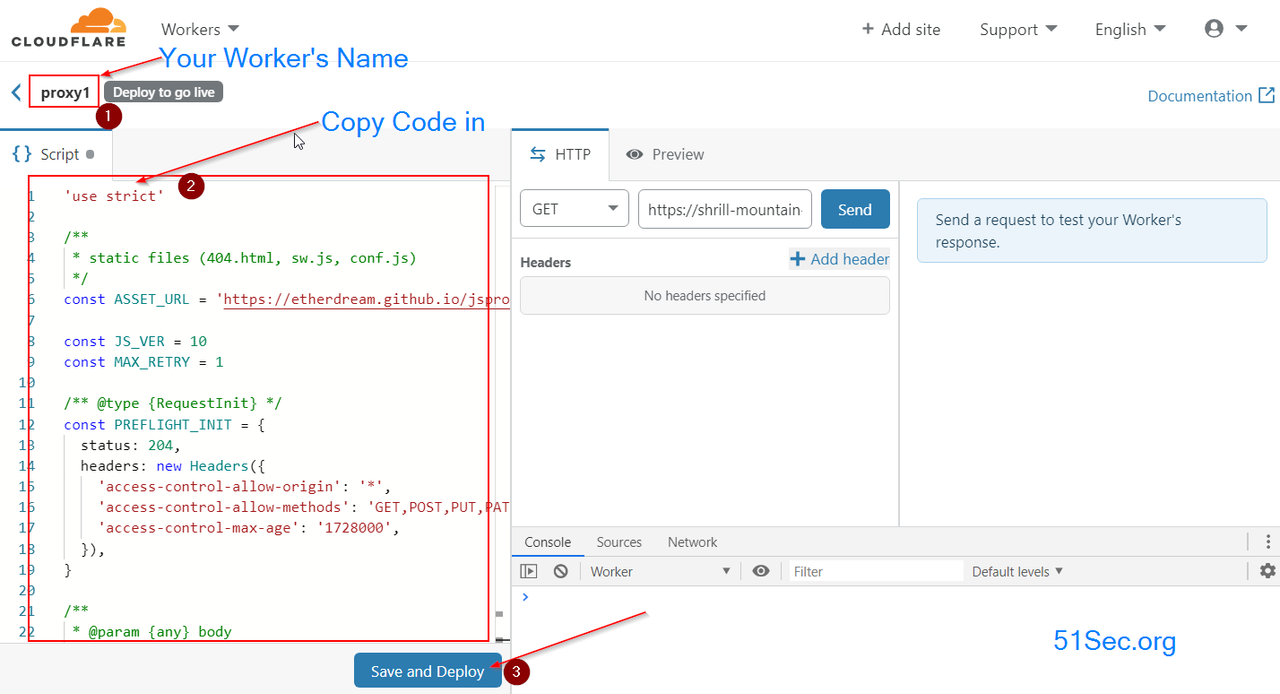Click the 'use strict' code line
The width and height of the screenshot is (1280, 694).
[114, 196]
